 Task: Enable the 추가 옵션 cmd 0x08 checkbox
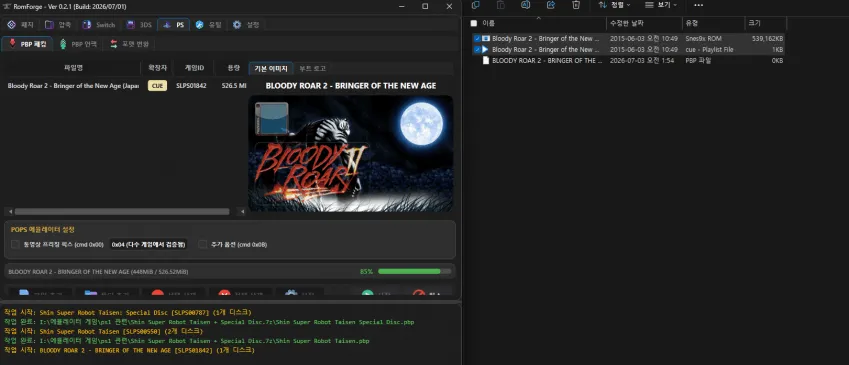pos(203,245)
